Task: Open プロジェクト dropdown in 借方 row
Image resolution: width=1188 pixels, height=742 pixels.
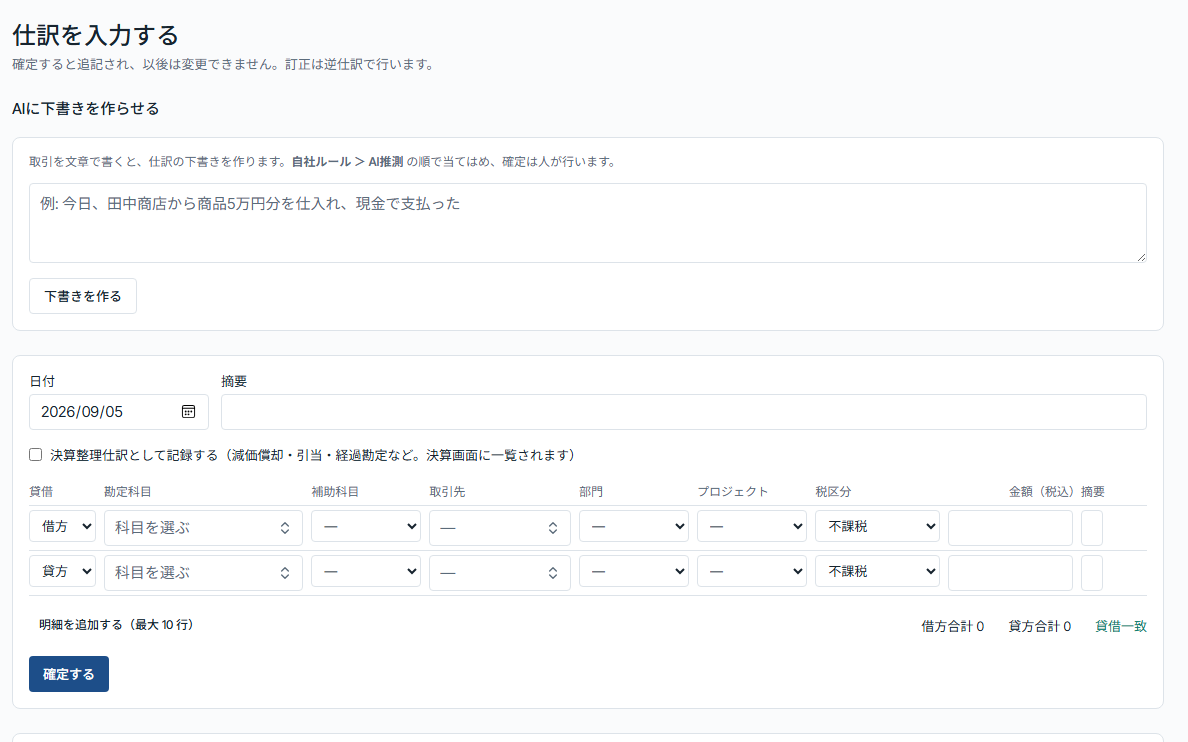Action: click(x=752, y=526)
